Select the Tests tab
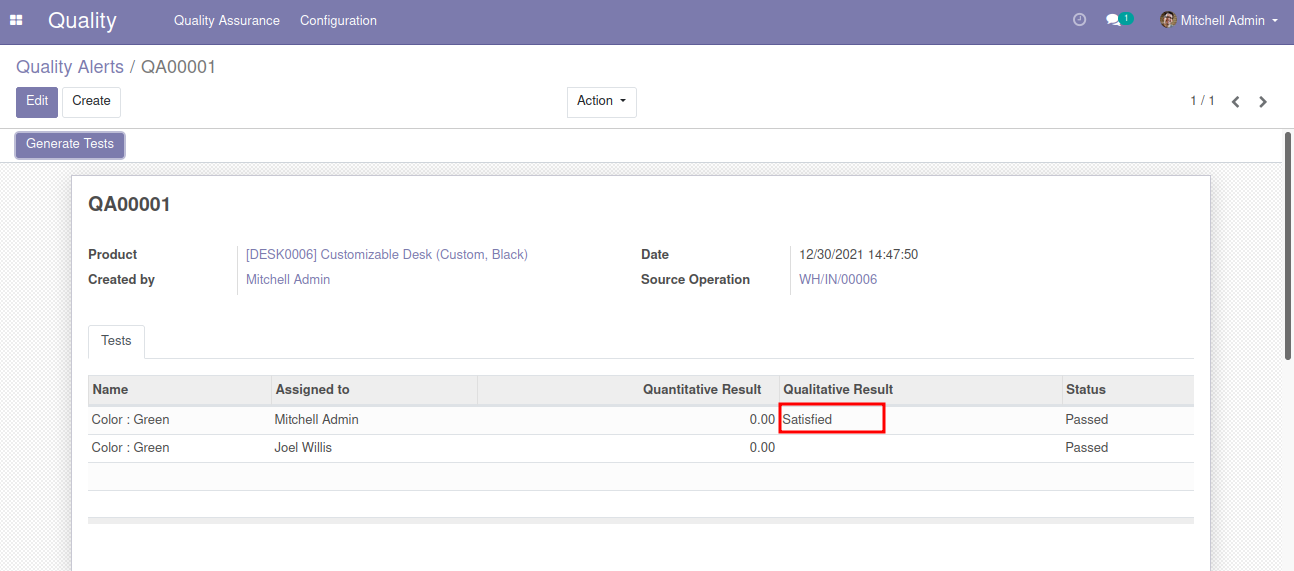 (116, 341)
